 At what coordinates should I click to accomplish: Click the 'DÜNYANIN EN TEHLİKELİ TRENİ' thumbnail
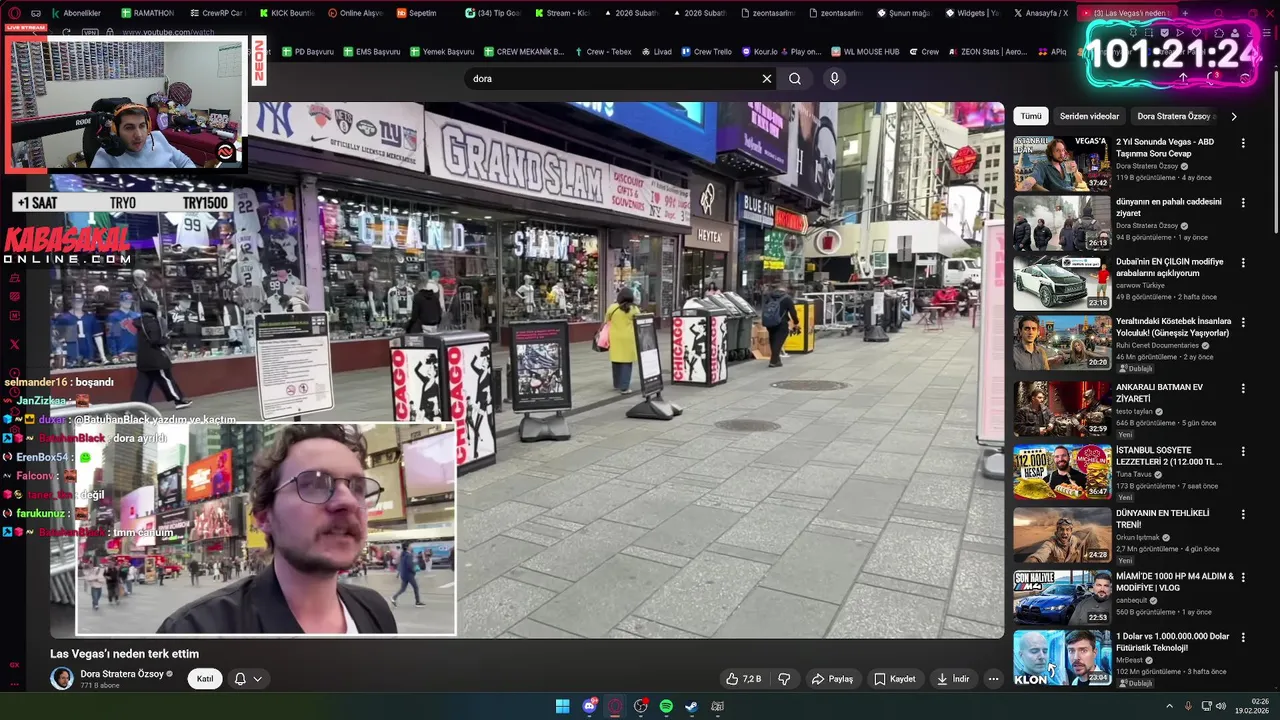point(1062,535)
